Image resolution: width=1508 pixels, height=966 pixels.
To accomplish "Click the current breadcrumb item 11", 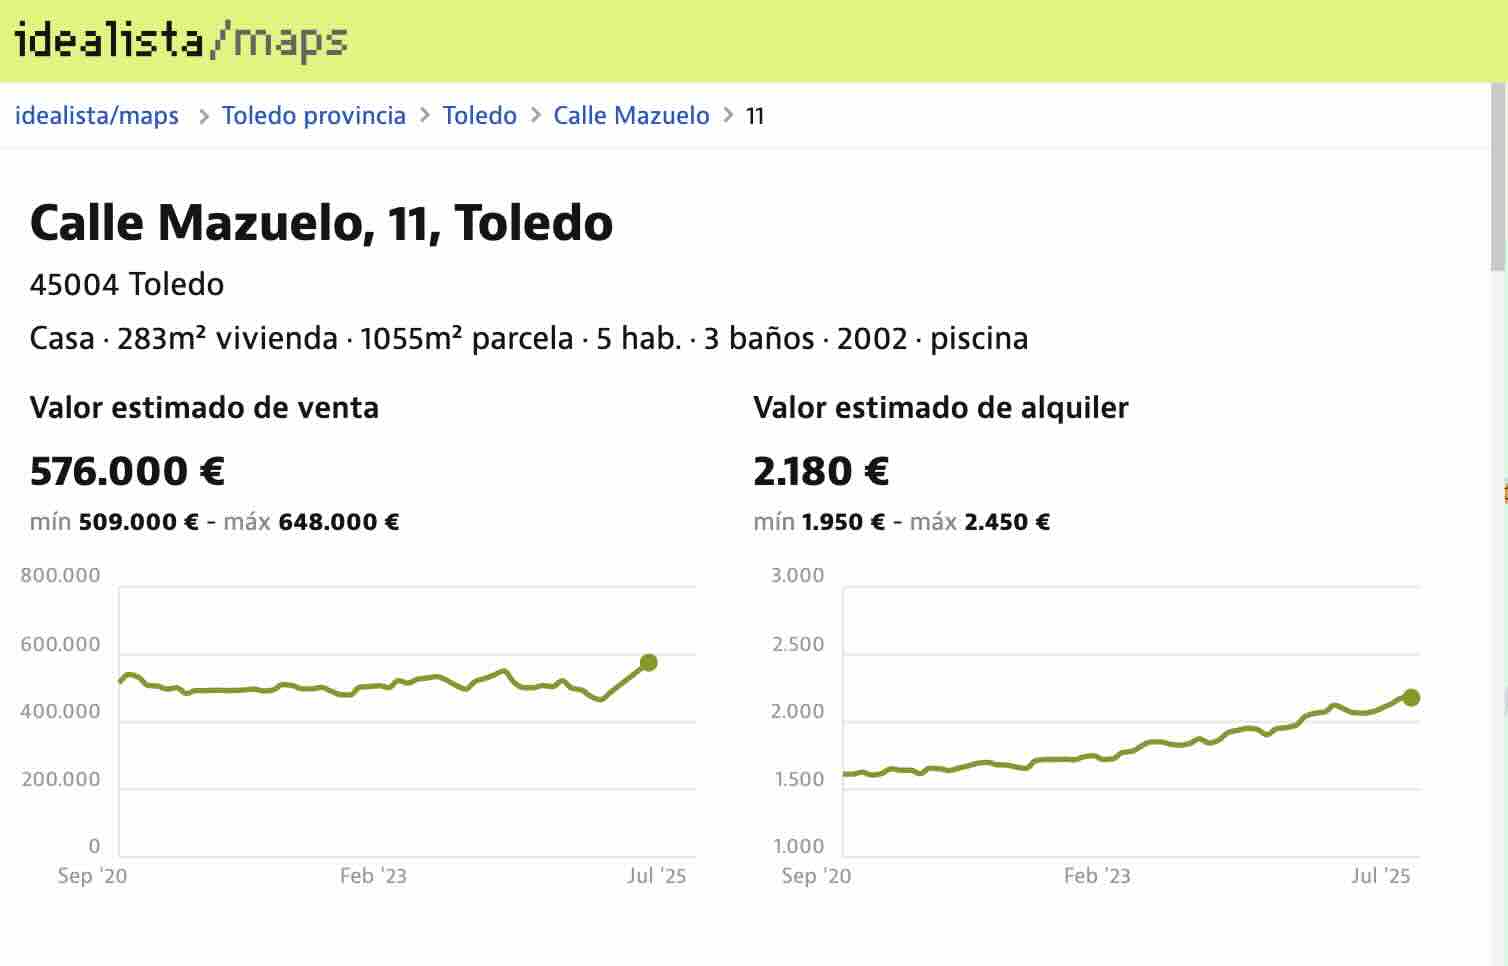I will tap(755, 116).
